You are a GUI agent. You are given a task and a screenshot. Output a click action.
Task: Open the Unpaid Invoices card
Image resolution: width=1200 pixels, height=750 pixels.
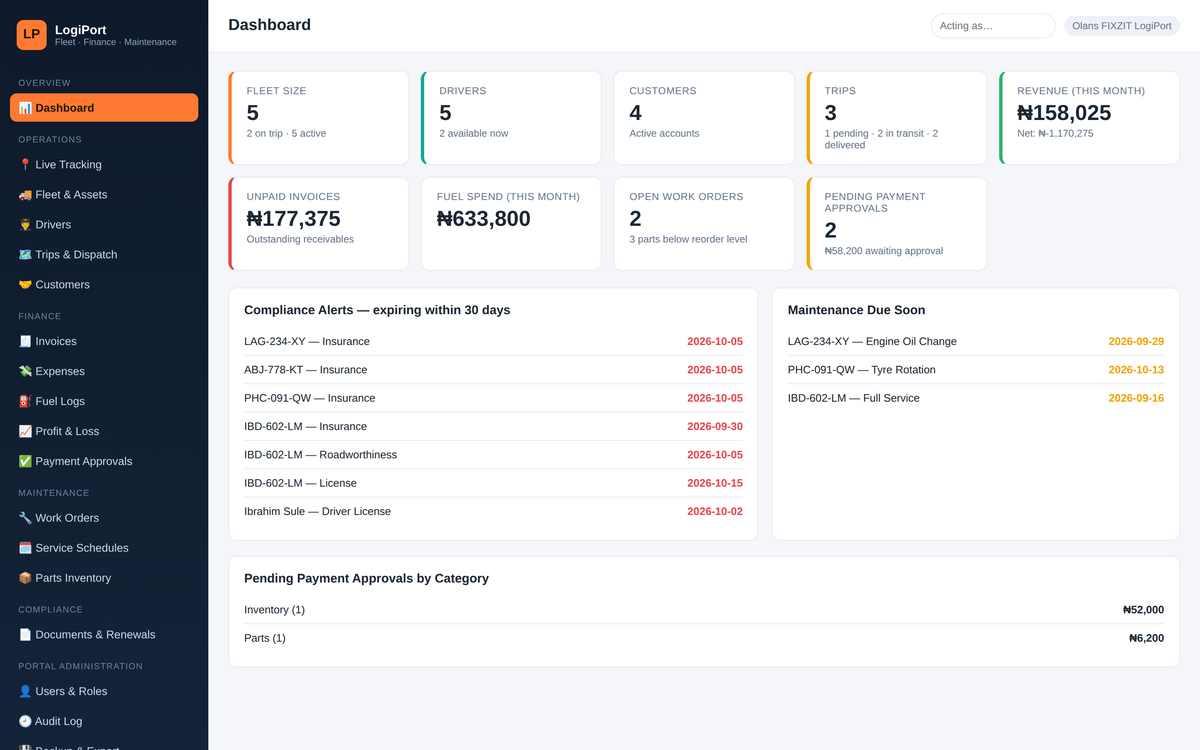318,224
